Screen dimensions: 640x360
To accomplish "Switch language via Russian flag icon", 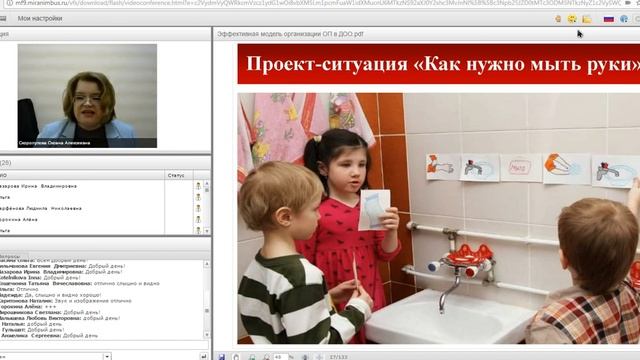I will pyautogui.click(x=609, y=19).
